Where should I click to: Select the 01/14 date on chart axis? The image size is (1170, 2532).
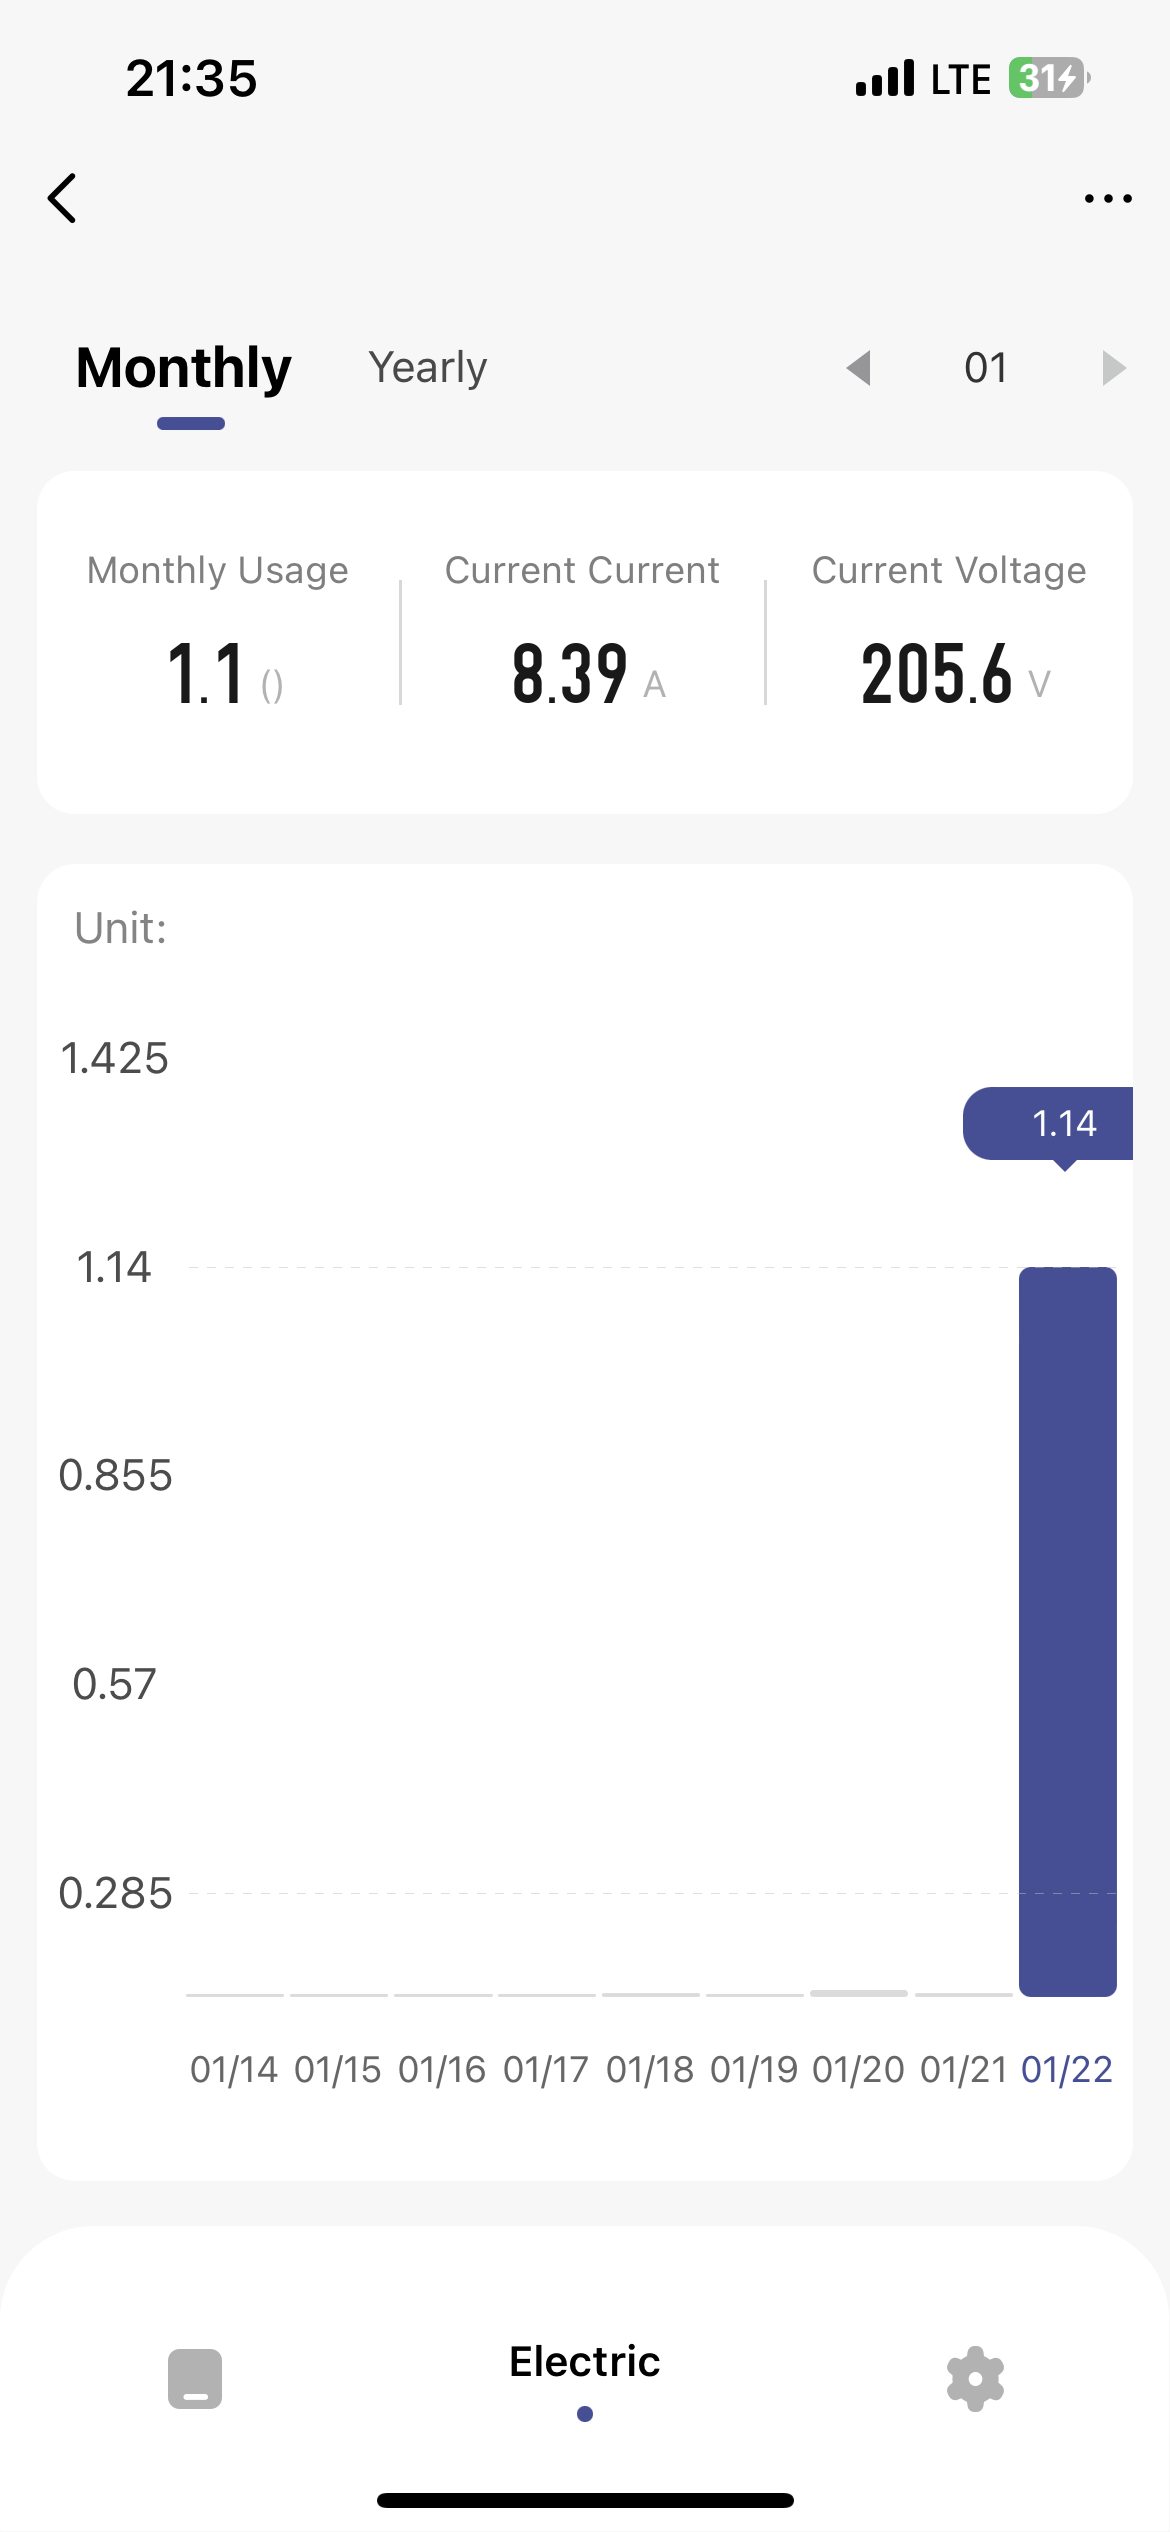tap(234, 2070)
